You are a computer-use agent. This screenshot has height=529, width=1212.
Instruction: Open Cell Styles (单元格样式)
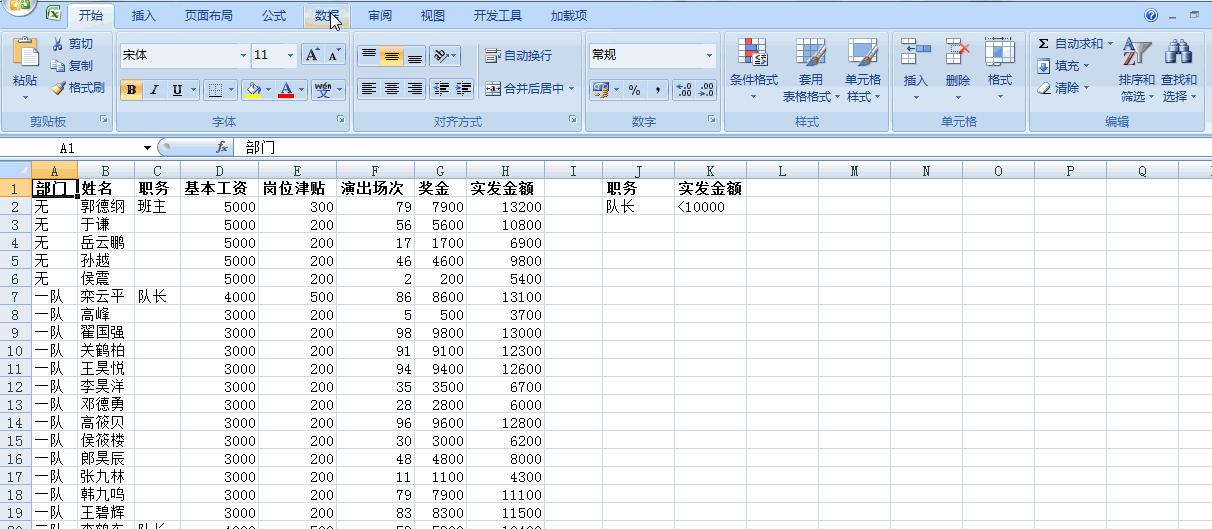(863, 70)
